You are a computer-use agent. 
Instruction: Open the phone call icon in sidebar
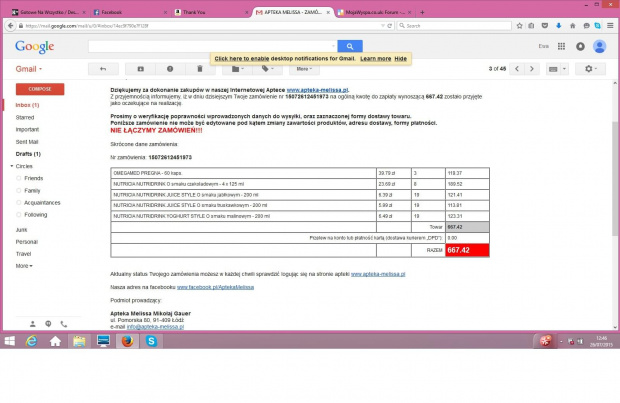64,324
